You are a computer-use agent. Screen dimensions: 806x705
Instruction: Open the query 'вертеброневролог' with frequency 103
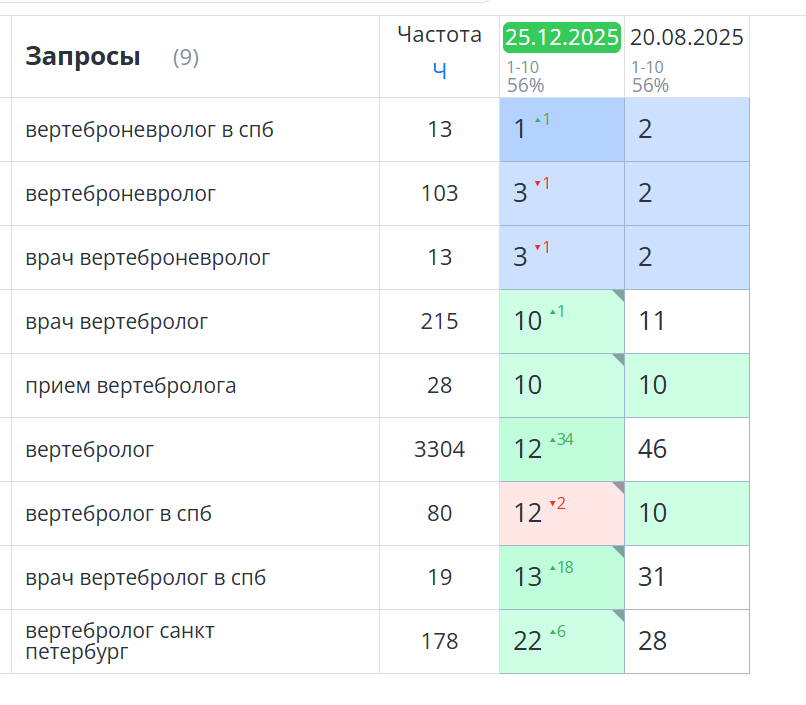coord(121,194)
